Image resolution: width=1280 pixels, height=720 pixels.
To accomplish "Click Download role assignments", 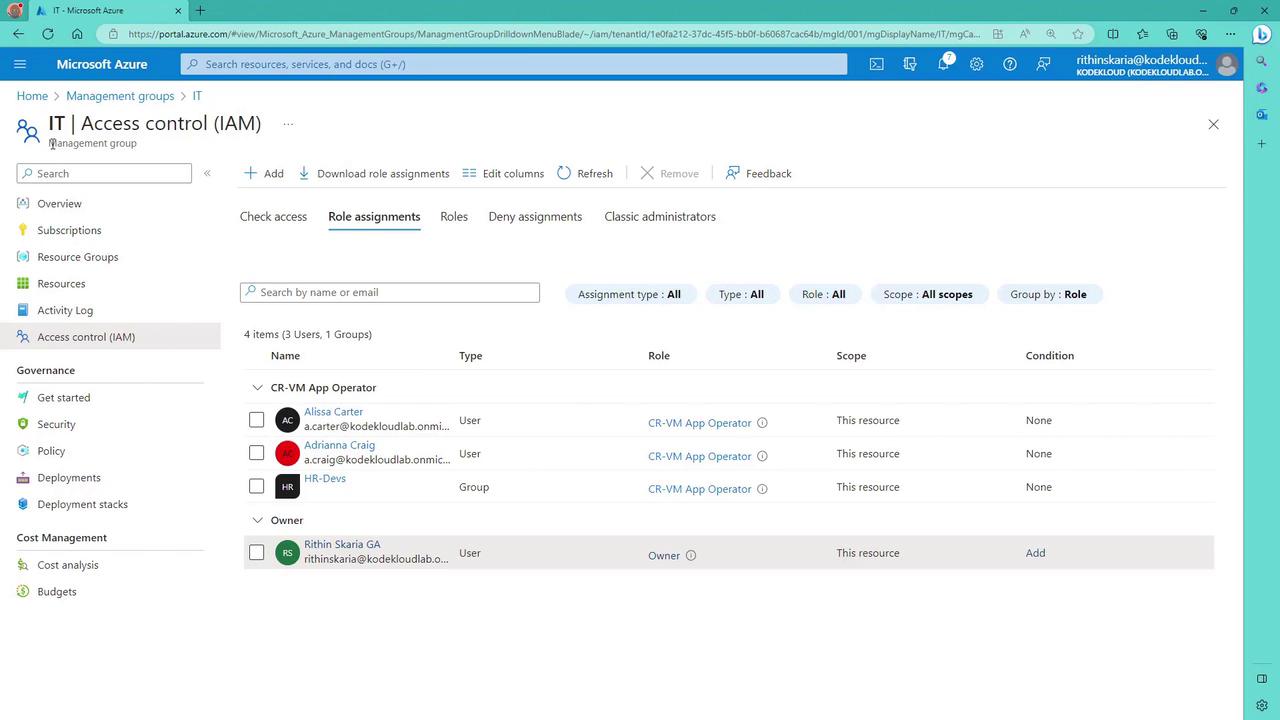I will coord(374,173).
